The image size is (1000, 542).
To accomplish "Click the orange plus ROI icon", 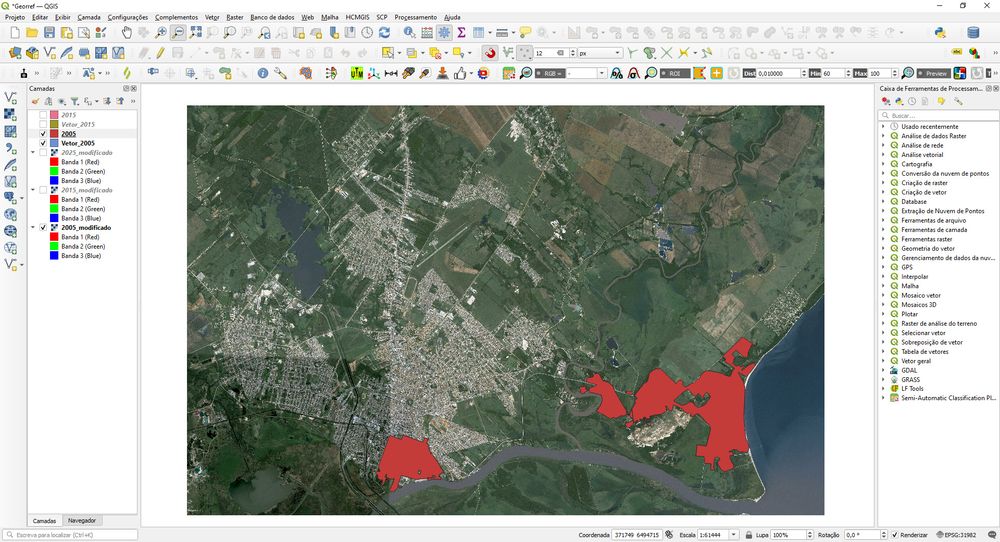I will click(x=716, y=73).
